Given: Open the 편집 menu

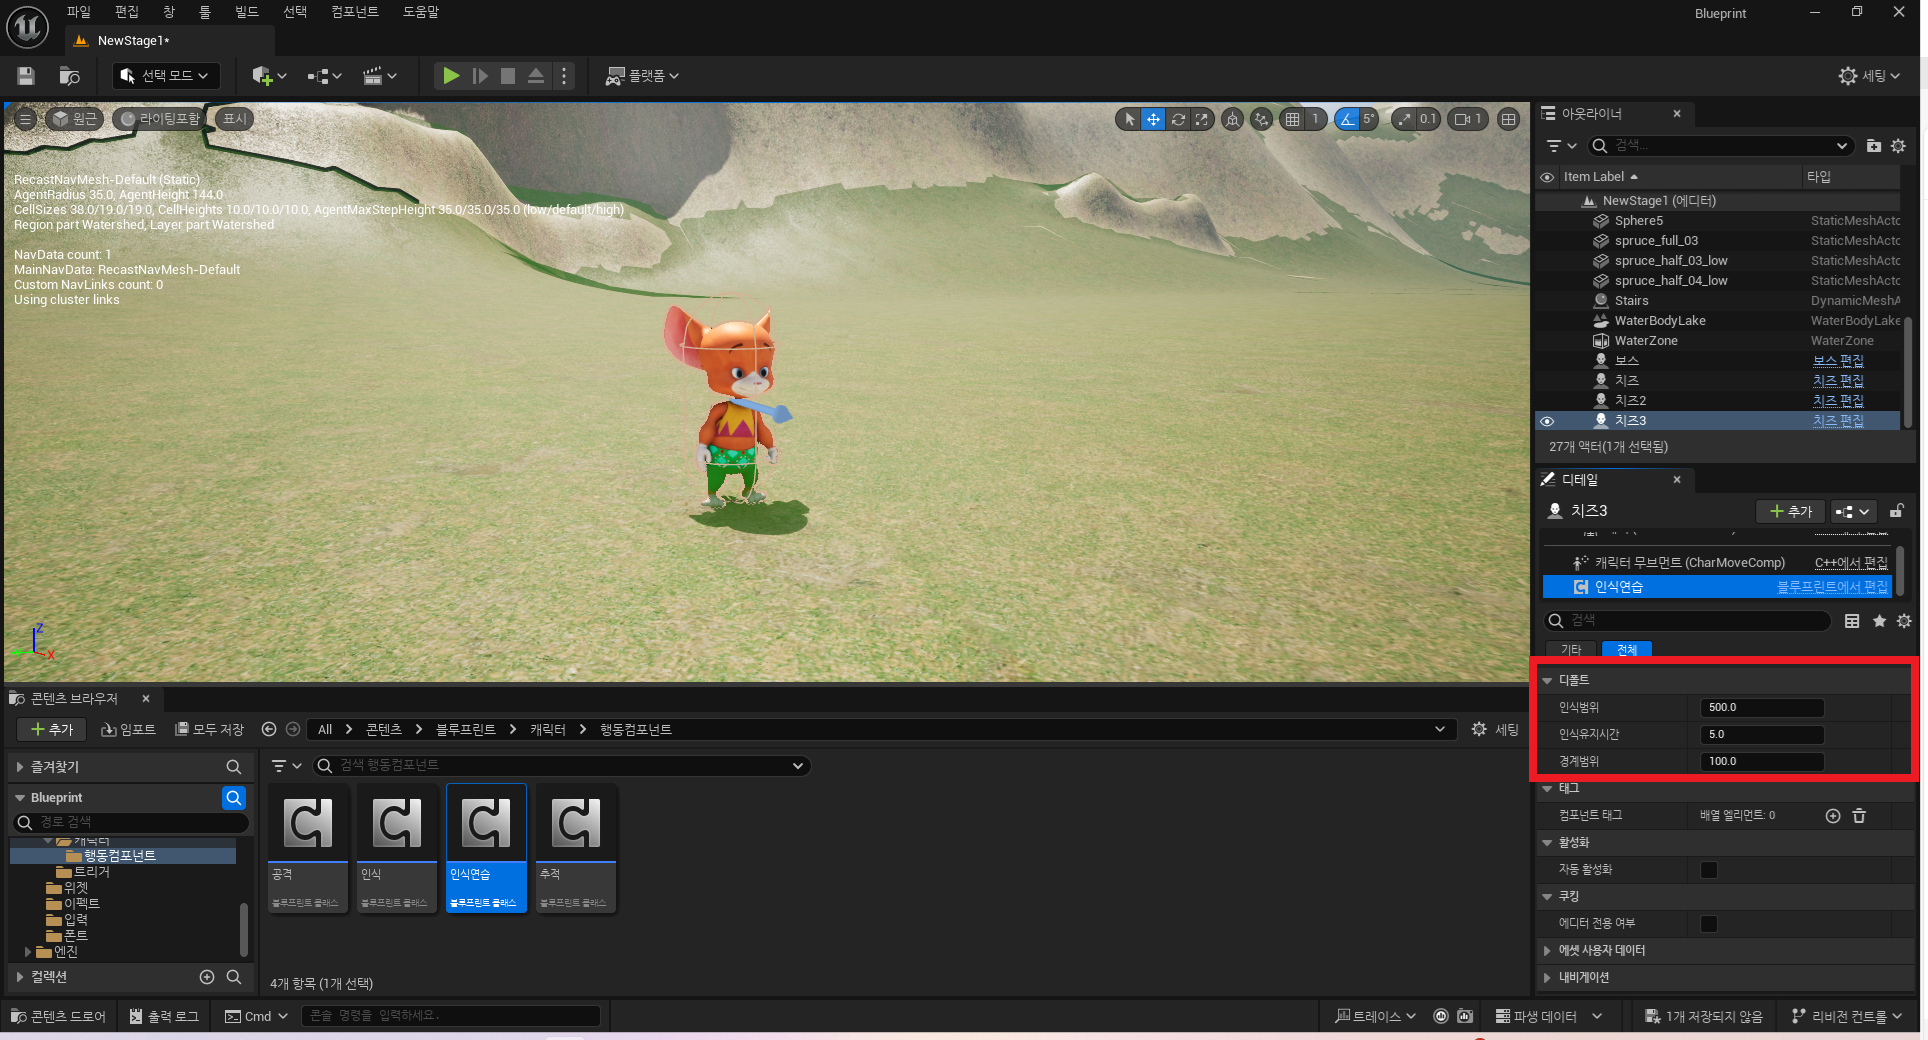Looking at the screenshot, I should point(127,12).
